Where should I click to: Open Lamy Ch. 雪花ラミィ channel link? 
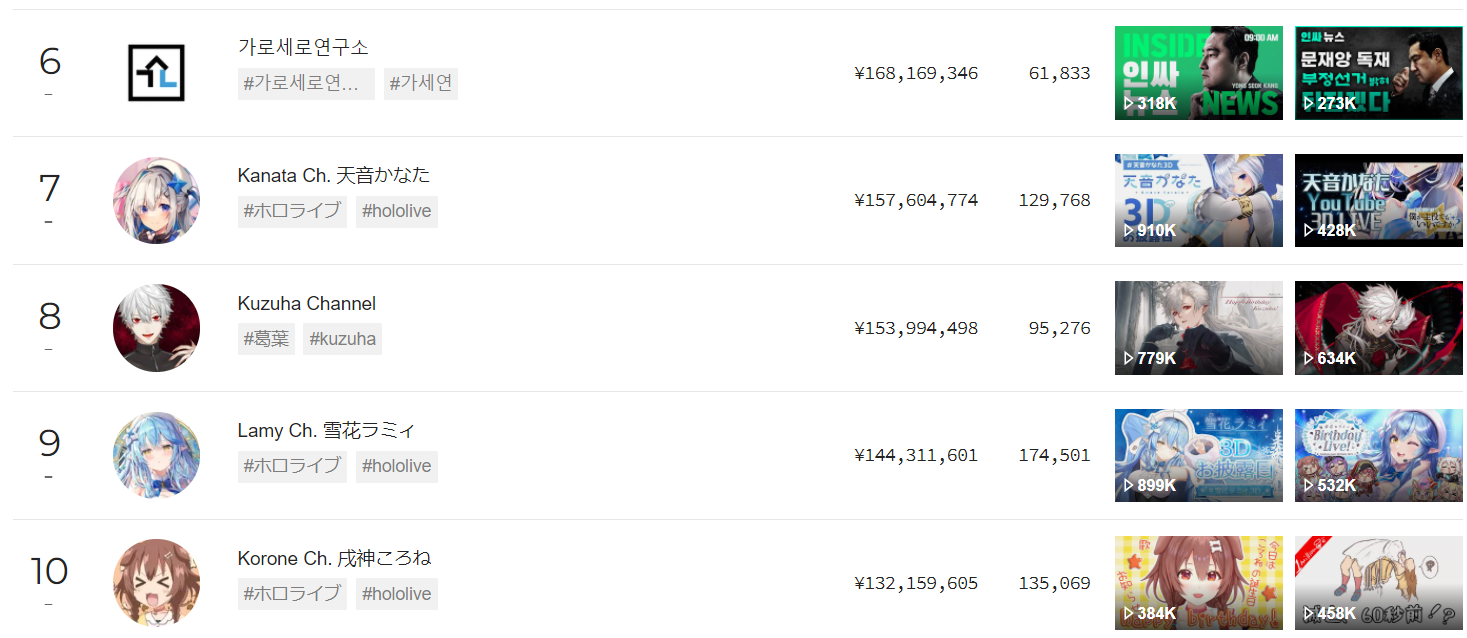(x=326, y=431)
